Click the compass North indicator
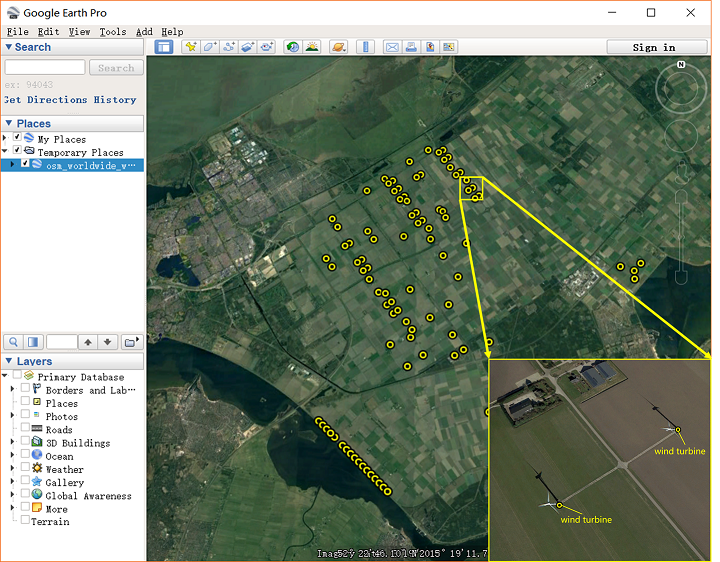 [x=681, y=65]
